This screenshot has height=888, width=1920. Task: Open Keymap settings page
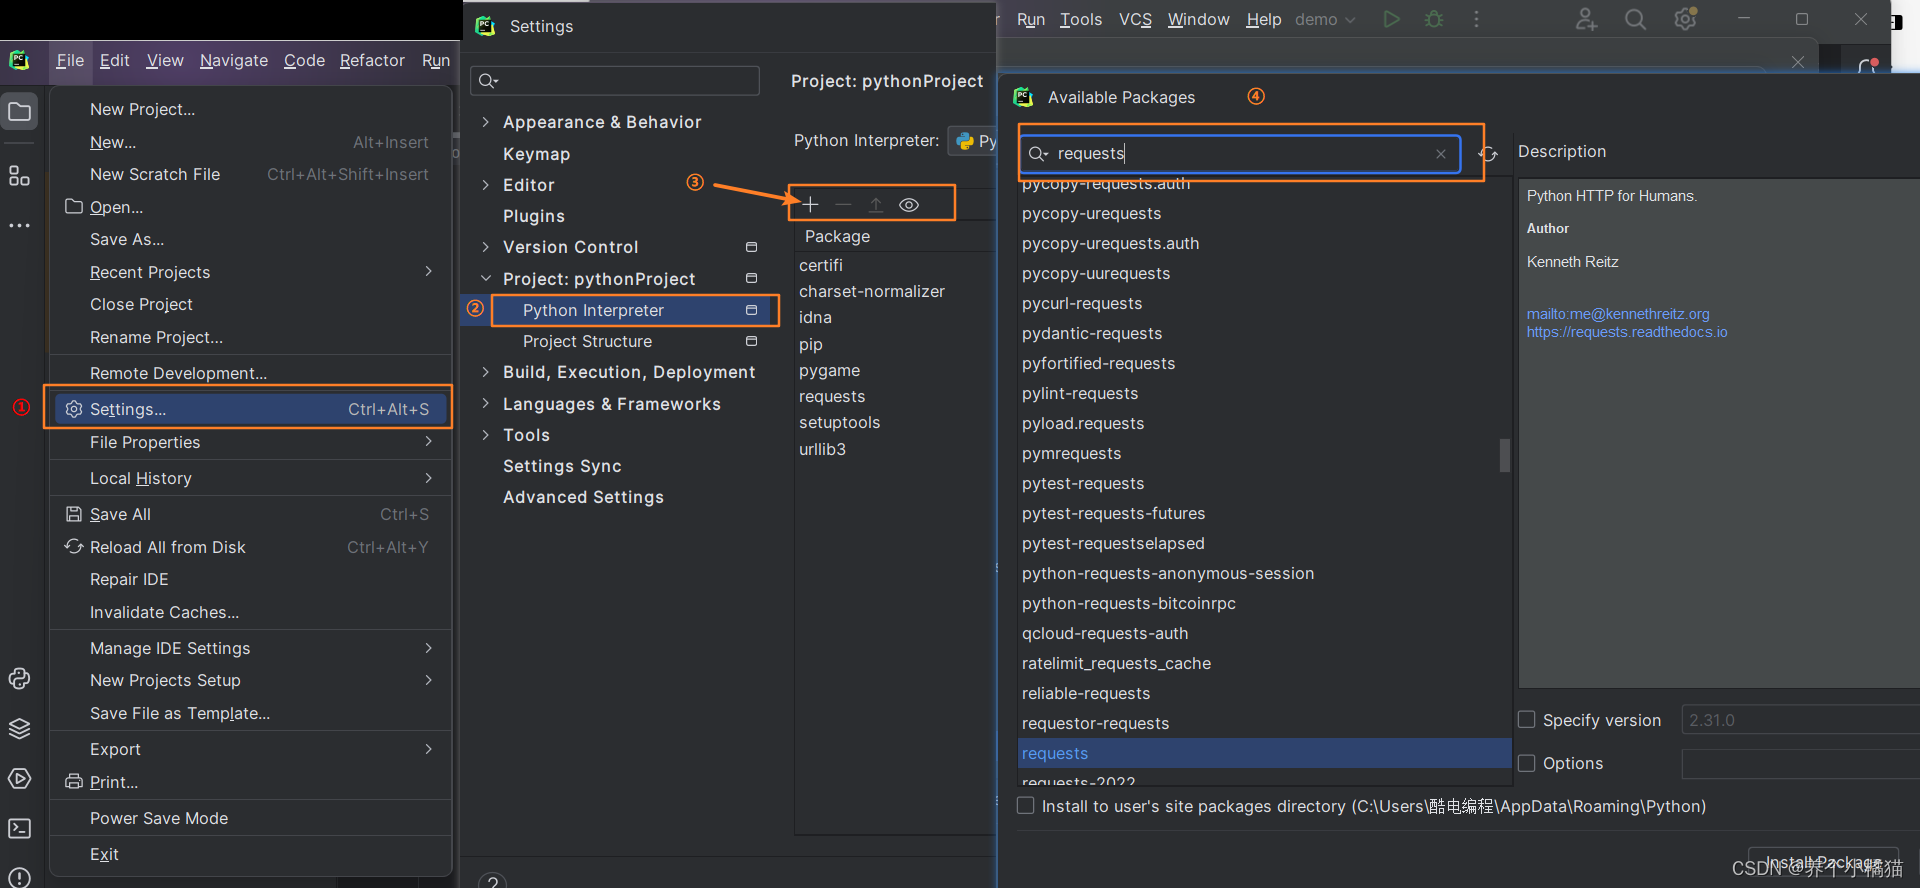point(537,154)
